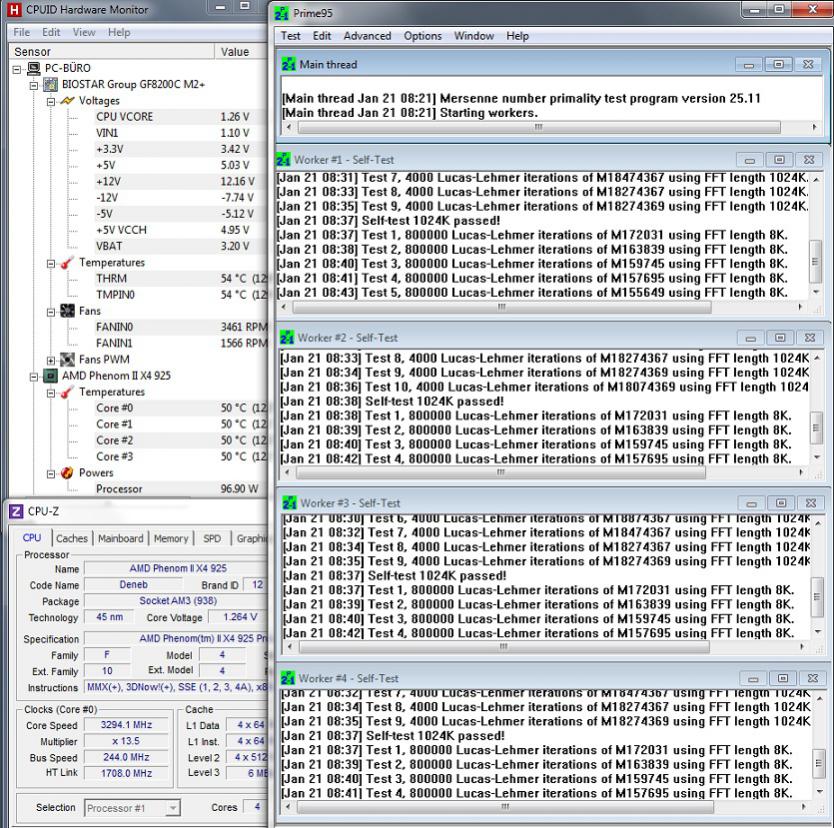Click Worker #2 horizontal scrollbar thumb
Screen dimensions: 834x828
coord(501,472)
